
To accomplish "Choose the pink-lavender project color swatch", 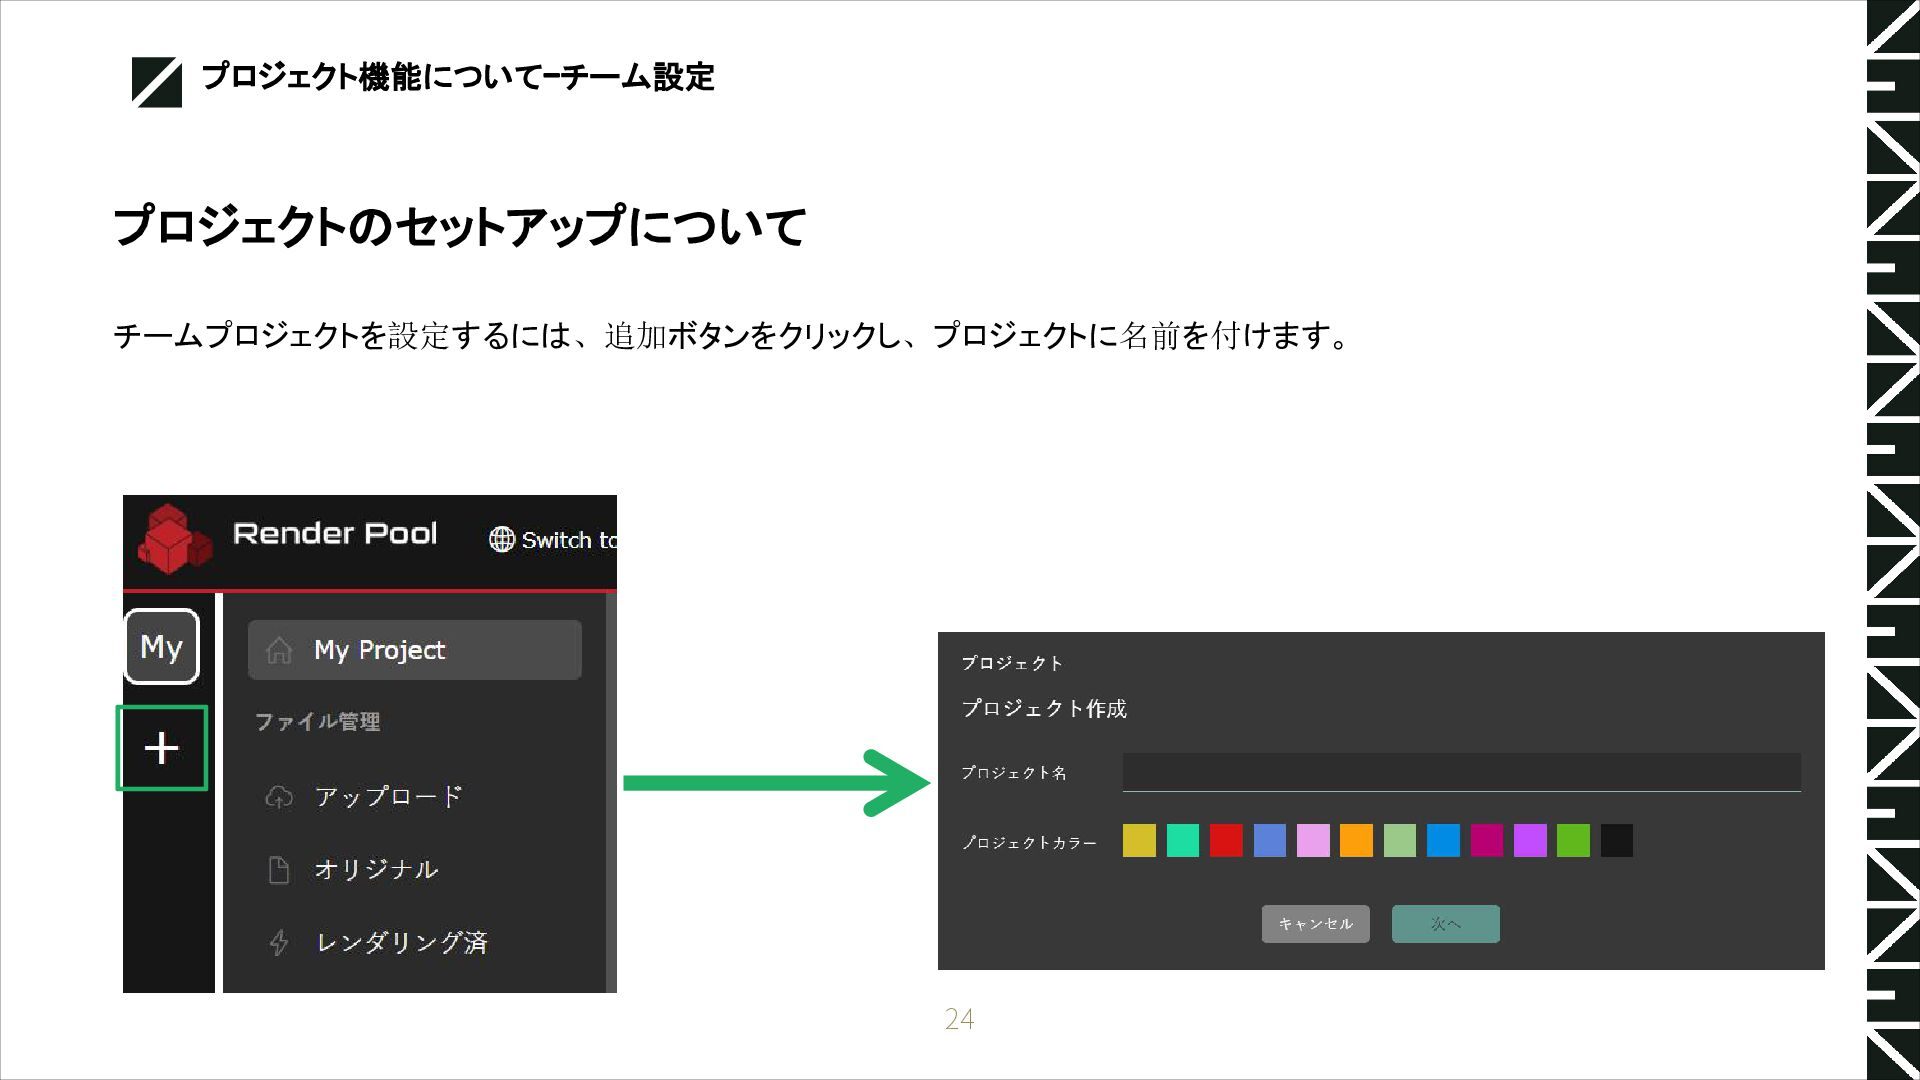I will (1313, 841).
